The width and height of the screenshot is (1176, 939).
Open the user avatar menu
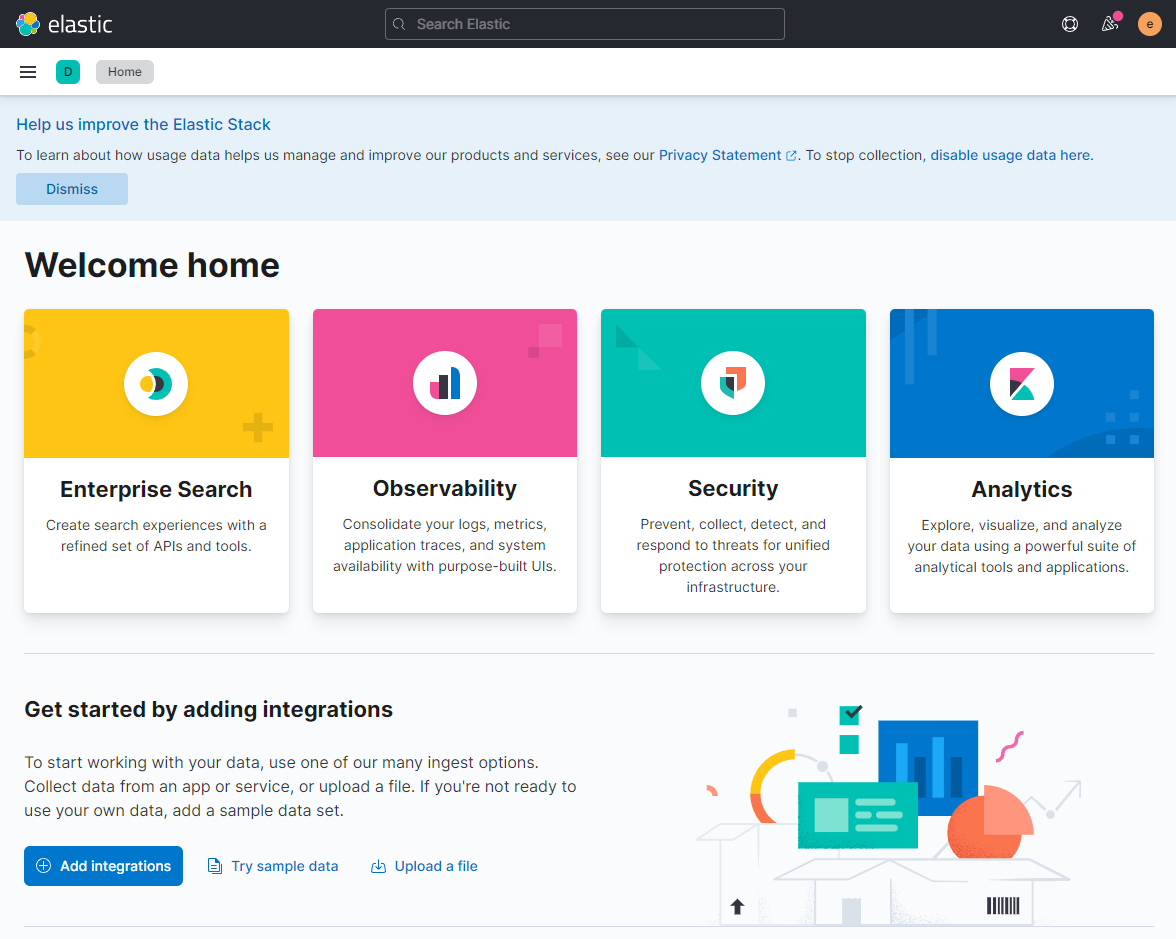point(1149,24)
